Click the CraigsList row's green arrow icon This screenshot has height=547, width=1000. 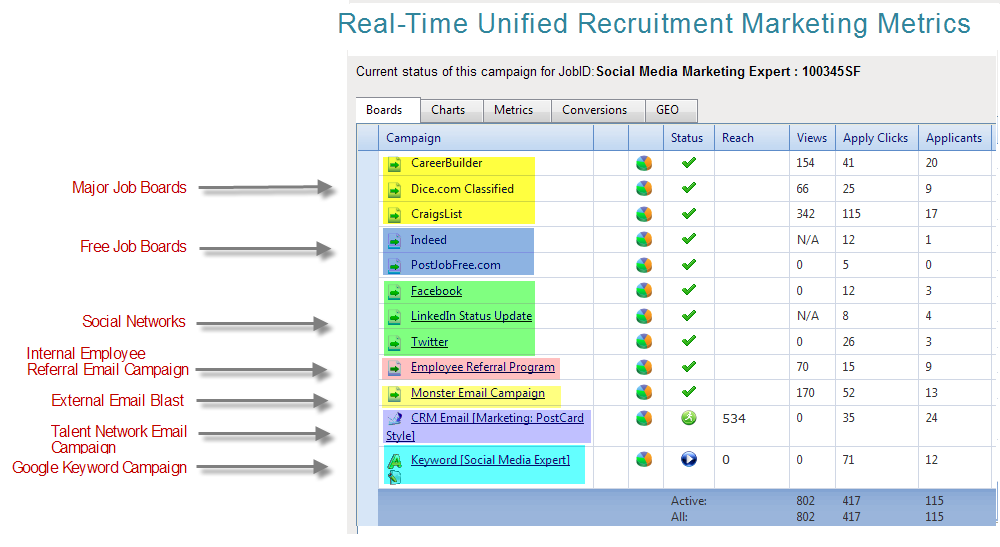(x=395, y=215)
